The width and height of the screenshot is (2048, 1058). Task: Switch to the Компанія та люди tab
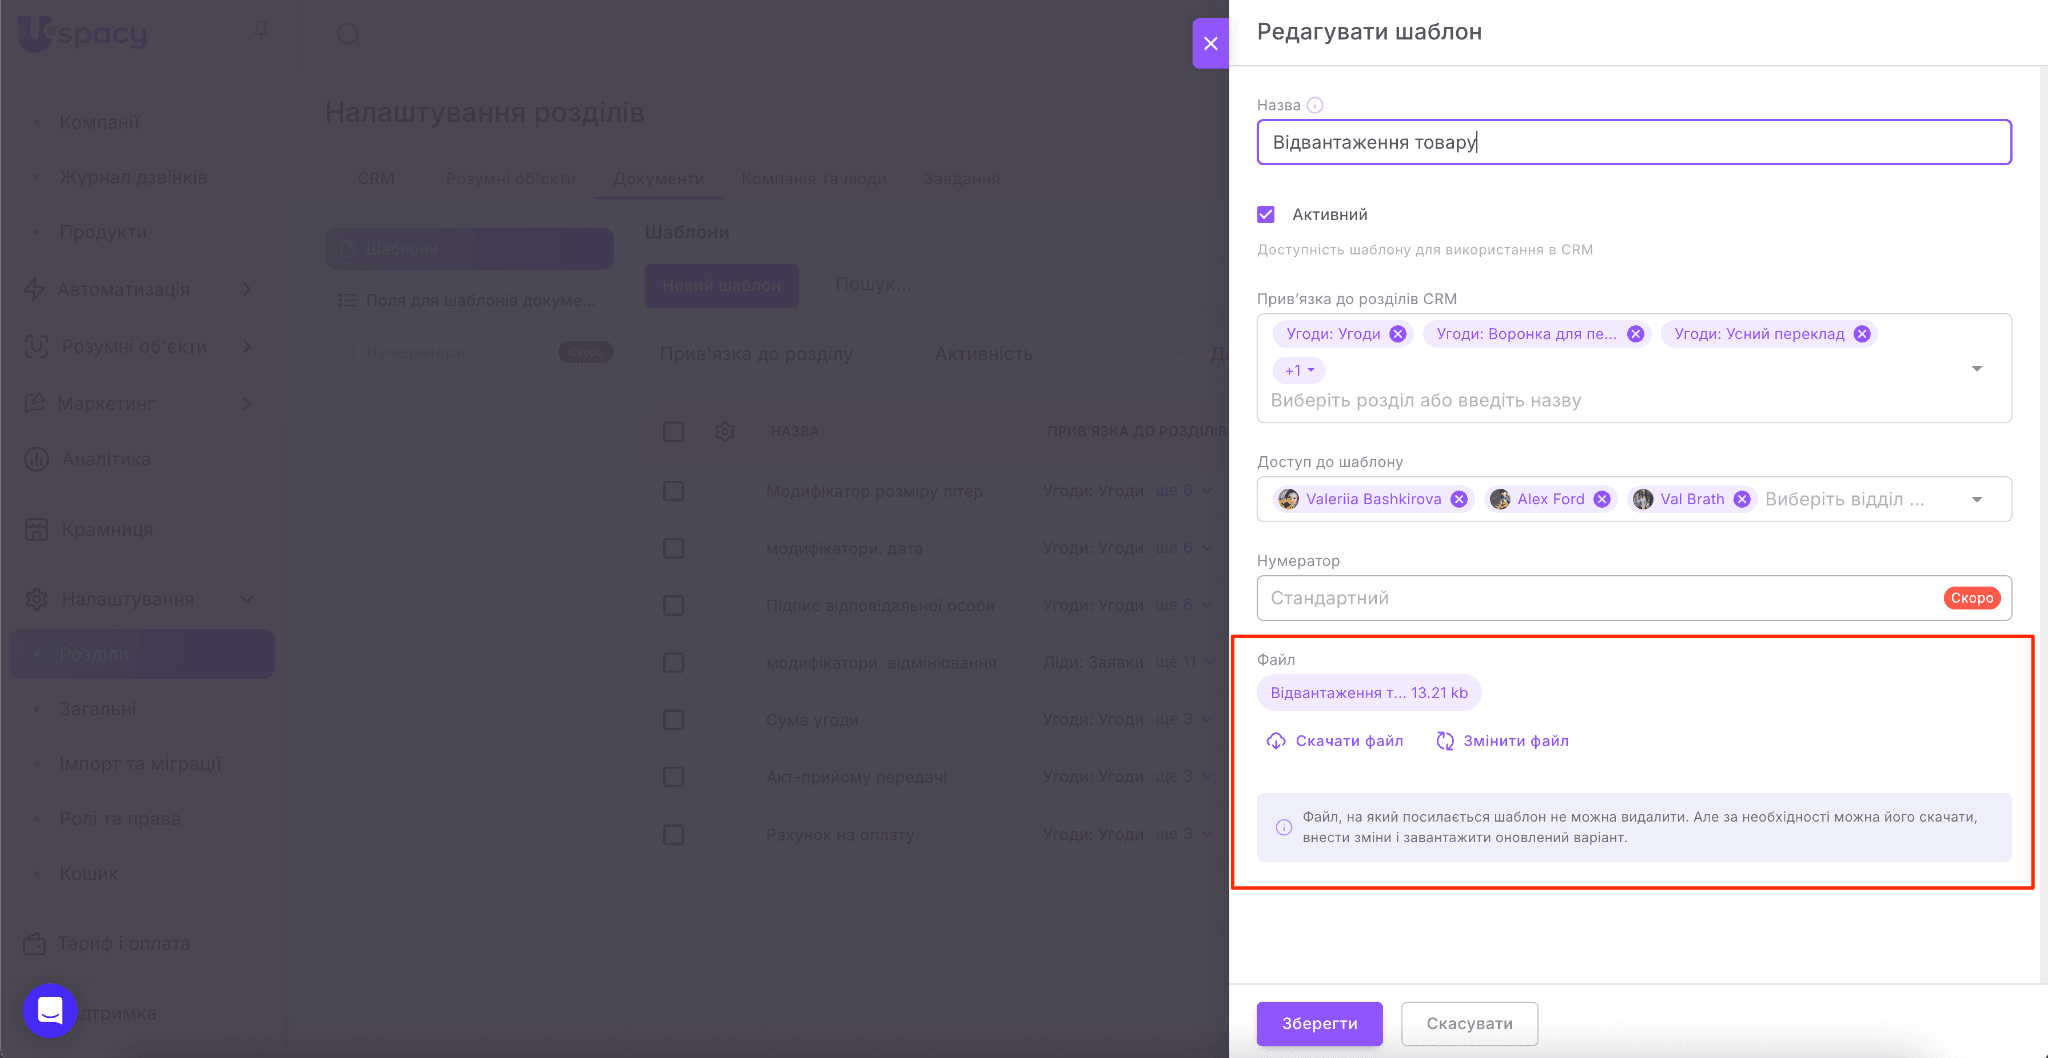coord(814,178)
